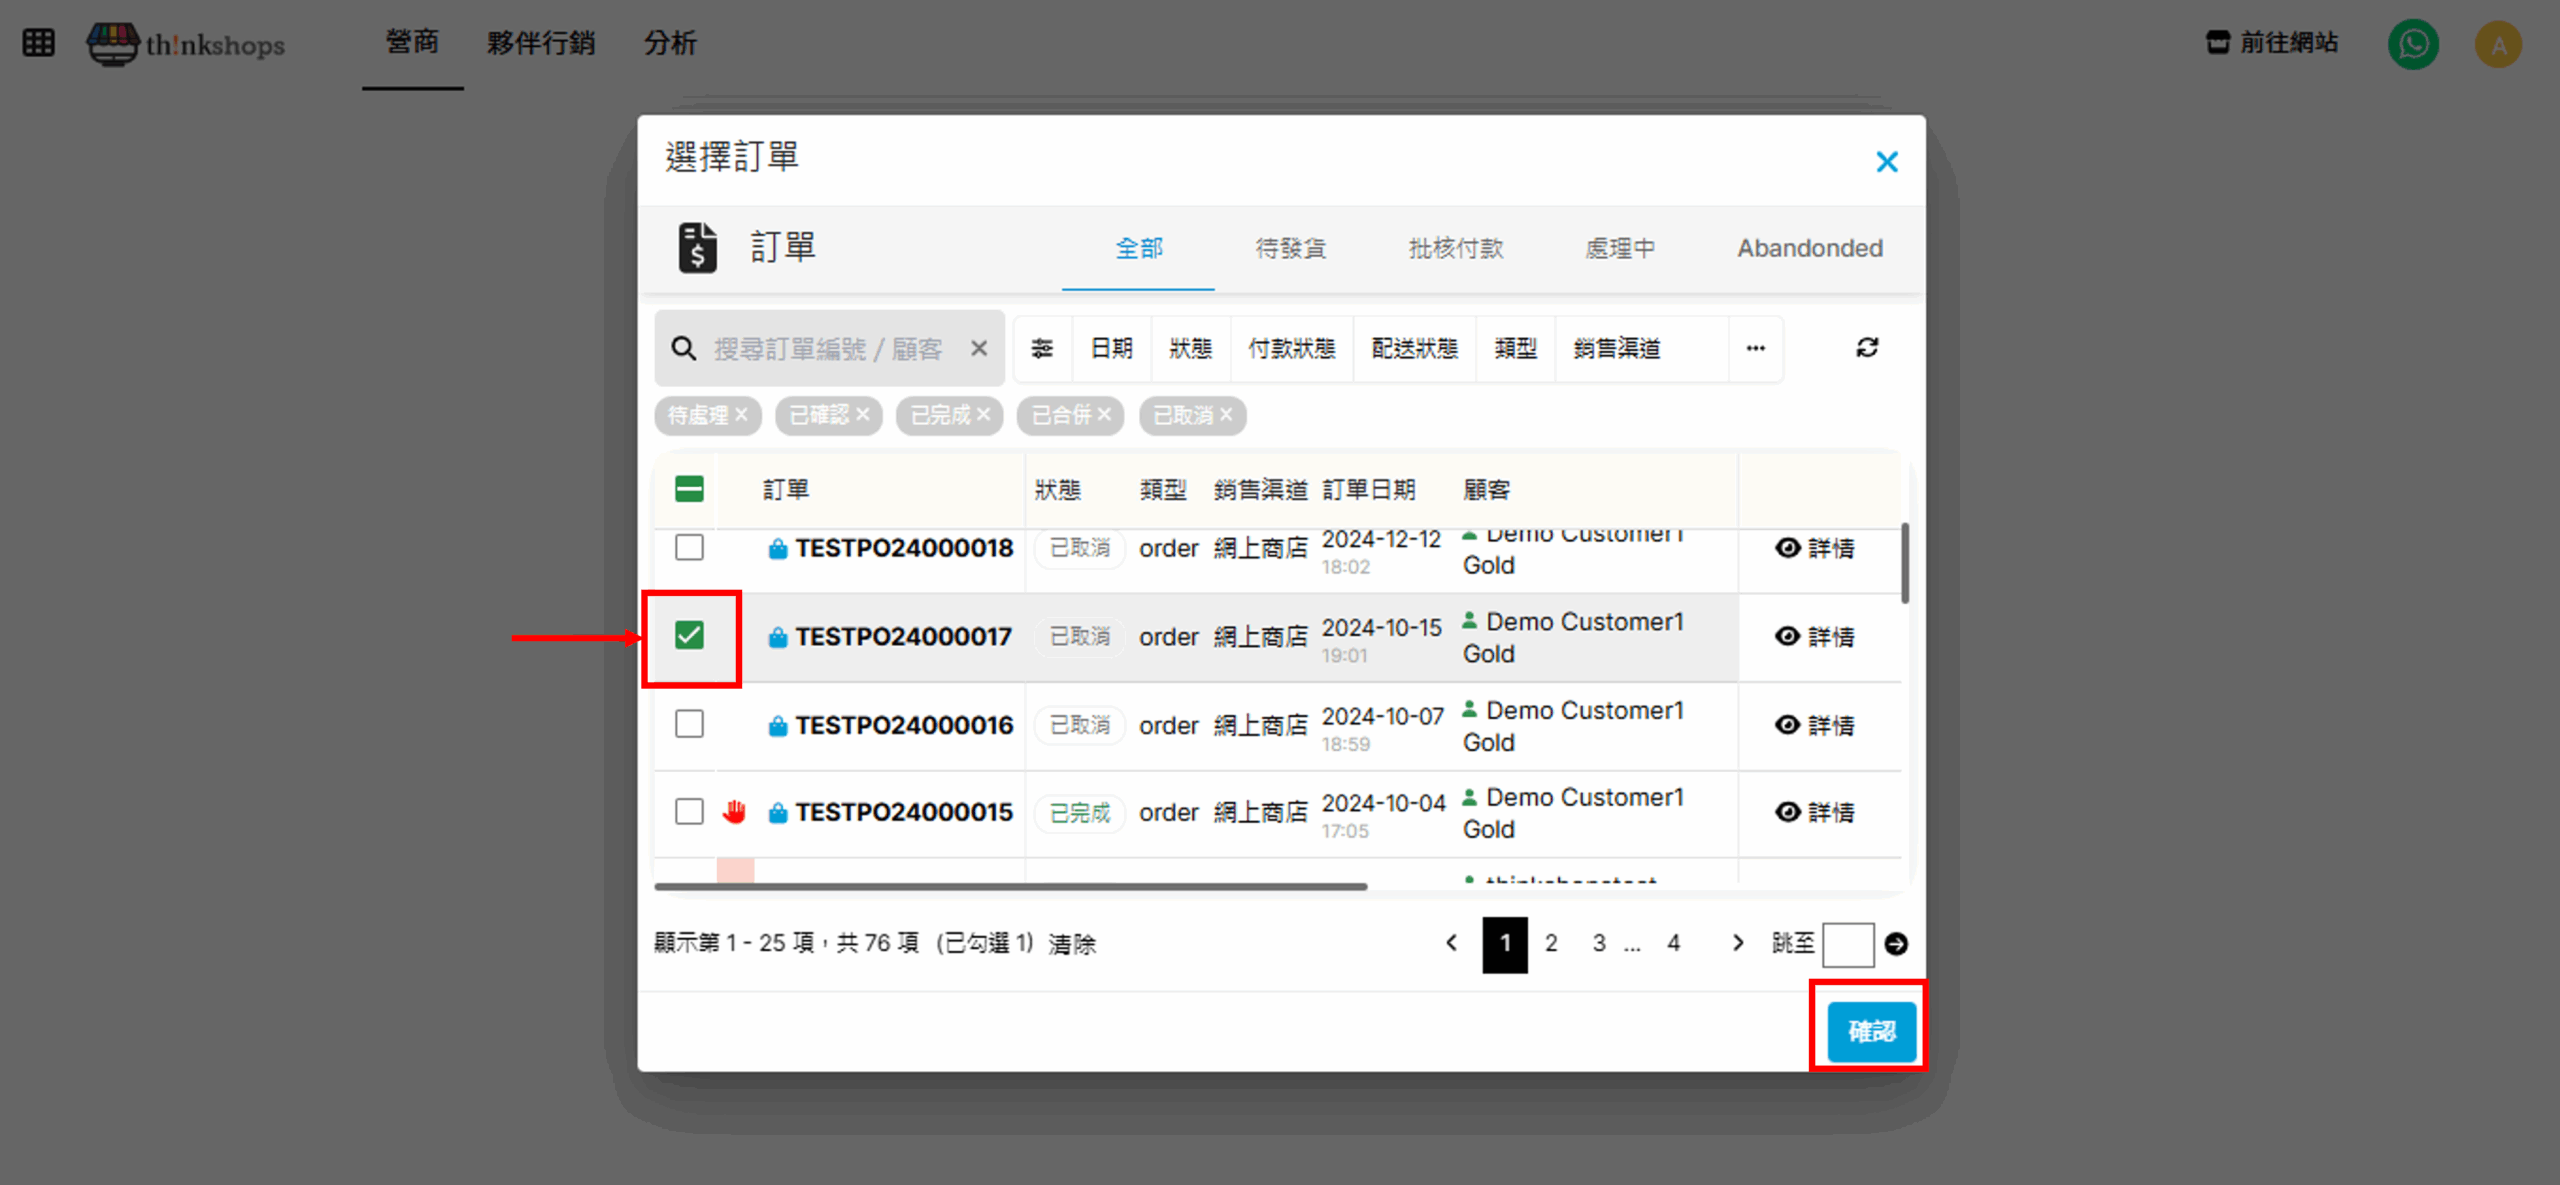2560x1185 pixels.
Task: Toggle the select-all header checkbox
Action: tap(689, 489)
